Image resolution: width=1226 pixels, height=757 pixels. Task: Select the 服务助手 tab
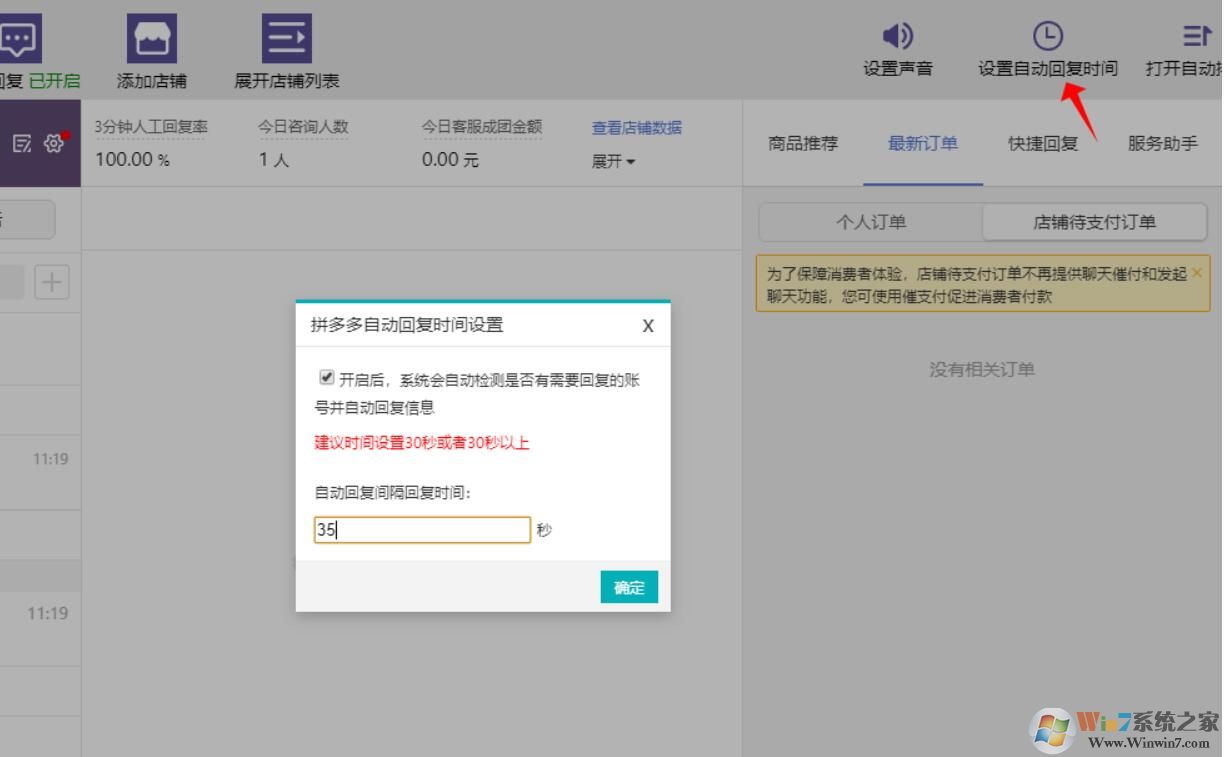(x=1162, y=143)
